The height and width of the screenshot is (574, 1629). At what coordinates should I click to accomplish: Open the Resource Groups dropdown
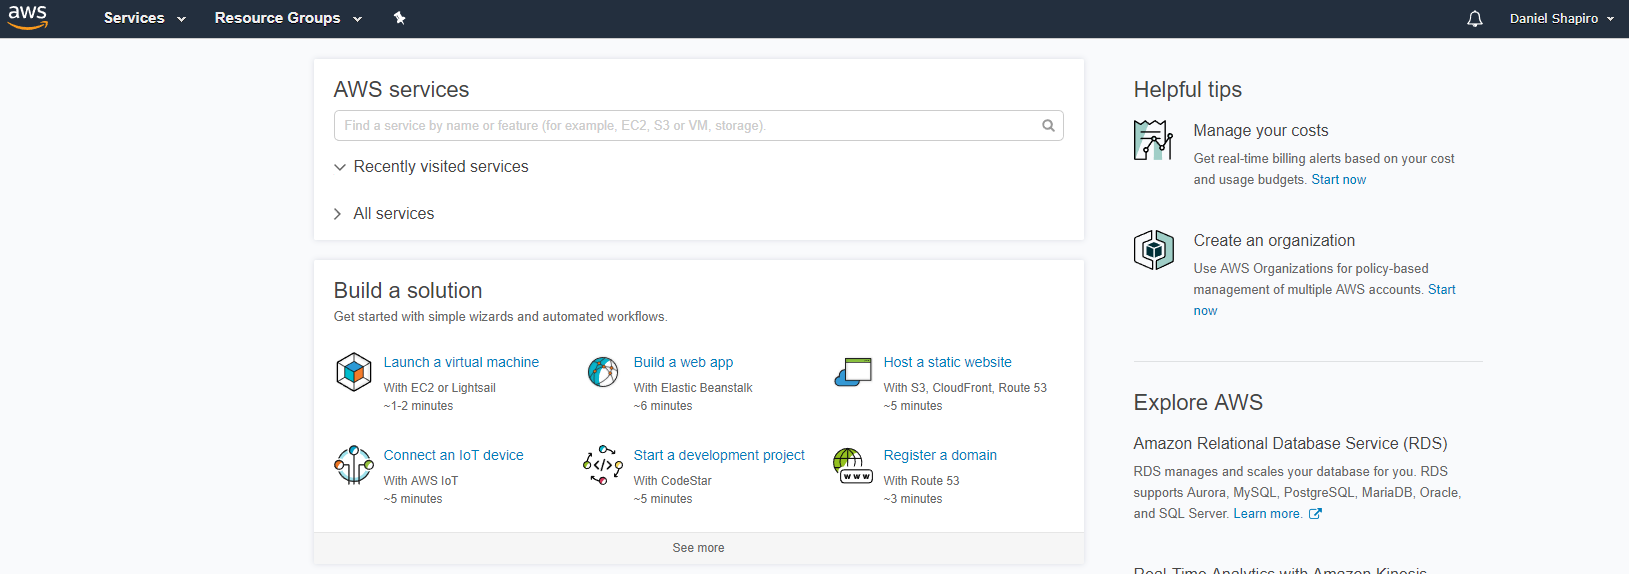(287, 18)
